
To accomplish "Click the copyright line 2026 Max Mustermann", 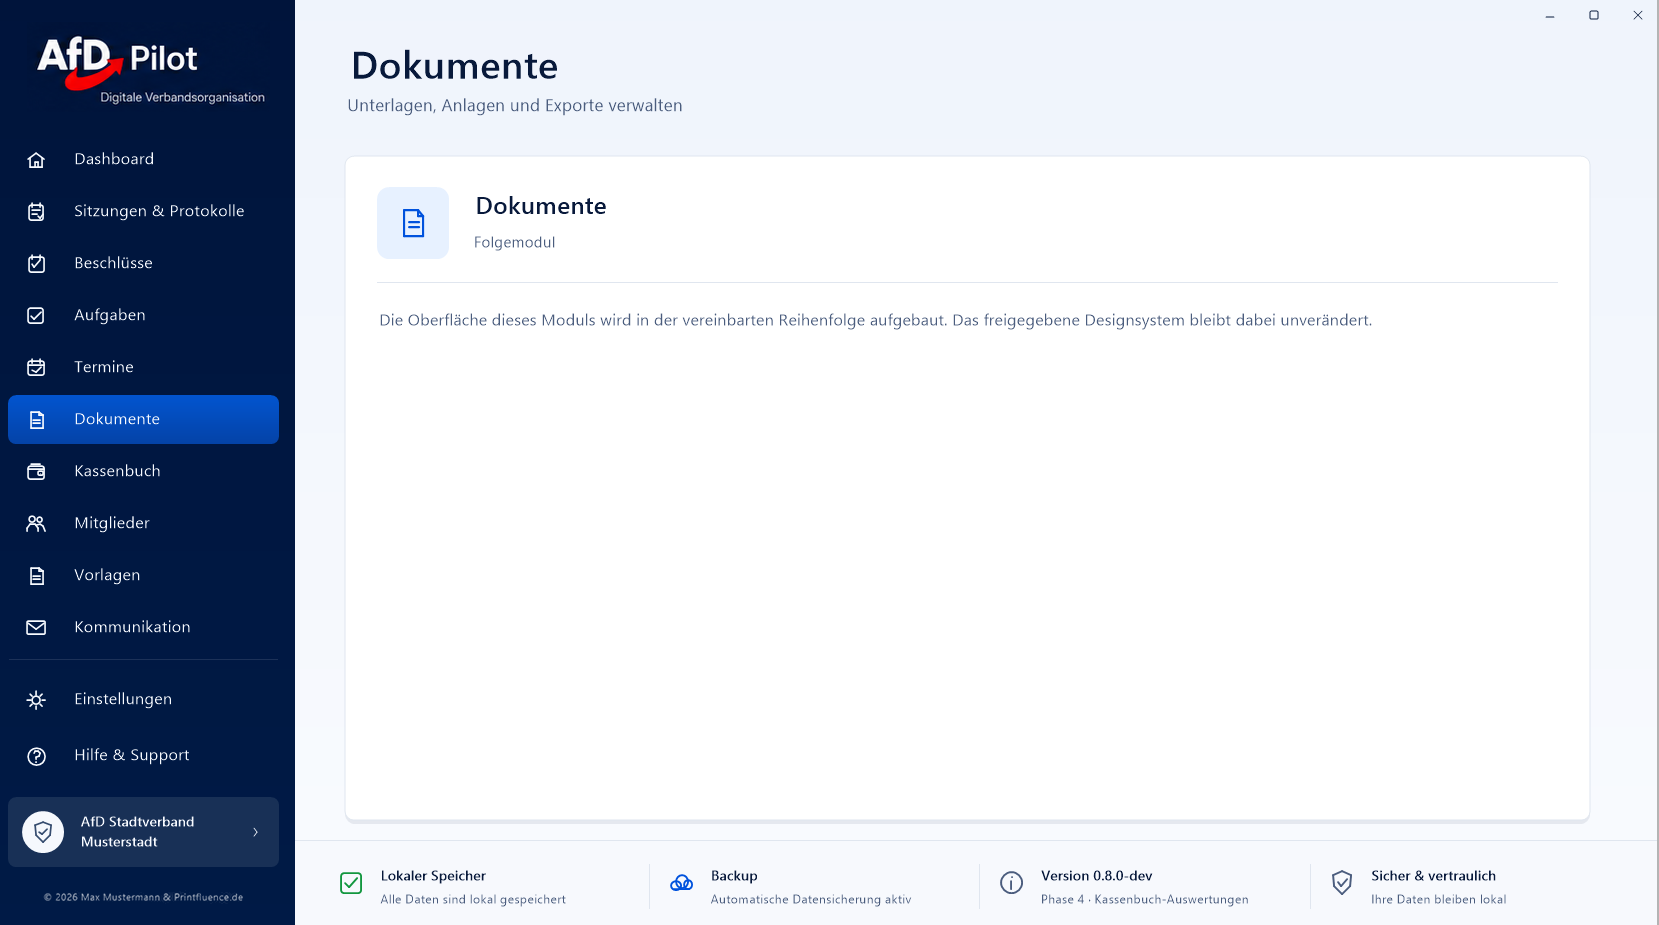I will (143, 897).
